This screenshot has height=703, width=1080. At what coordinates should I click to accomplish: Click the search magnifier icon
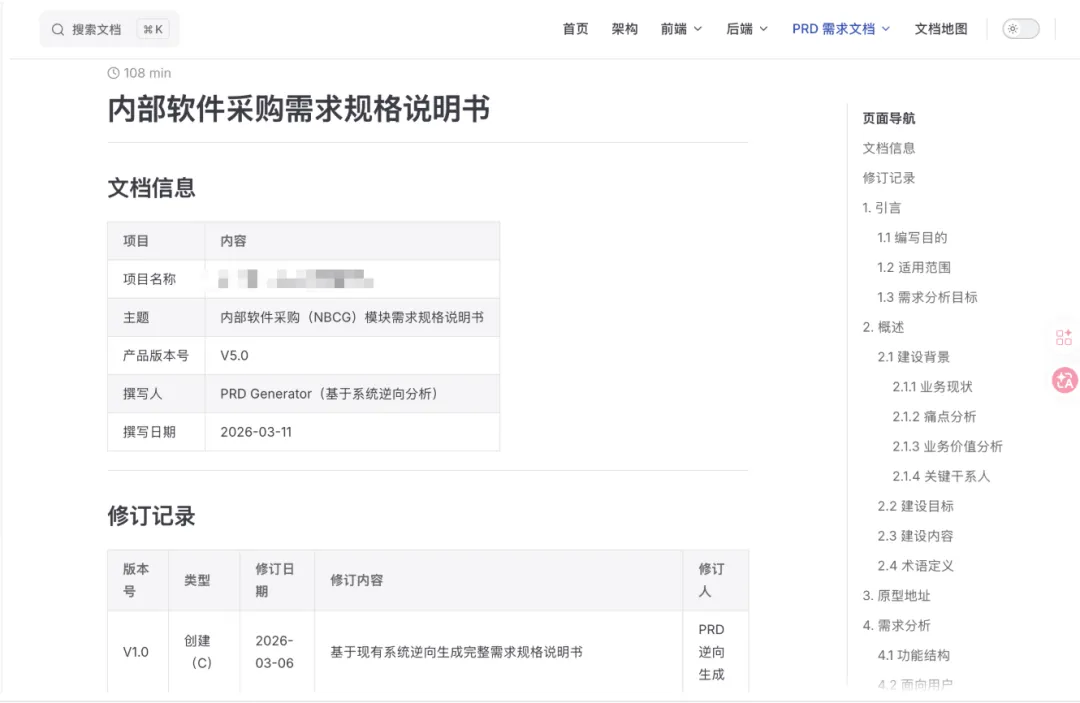coord(58,30)
